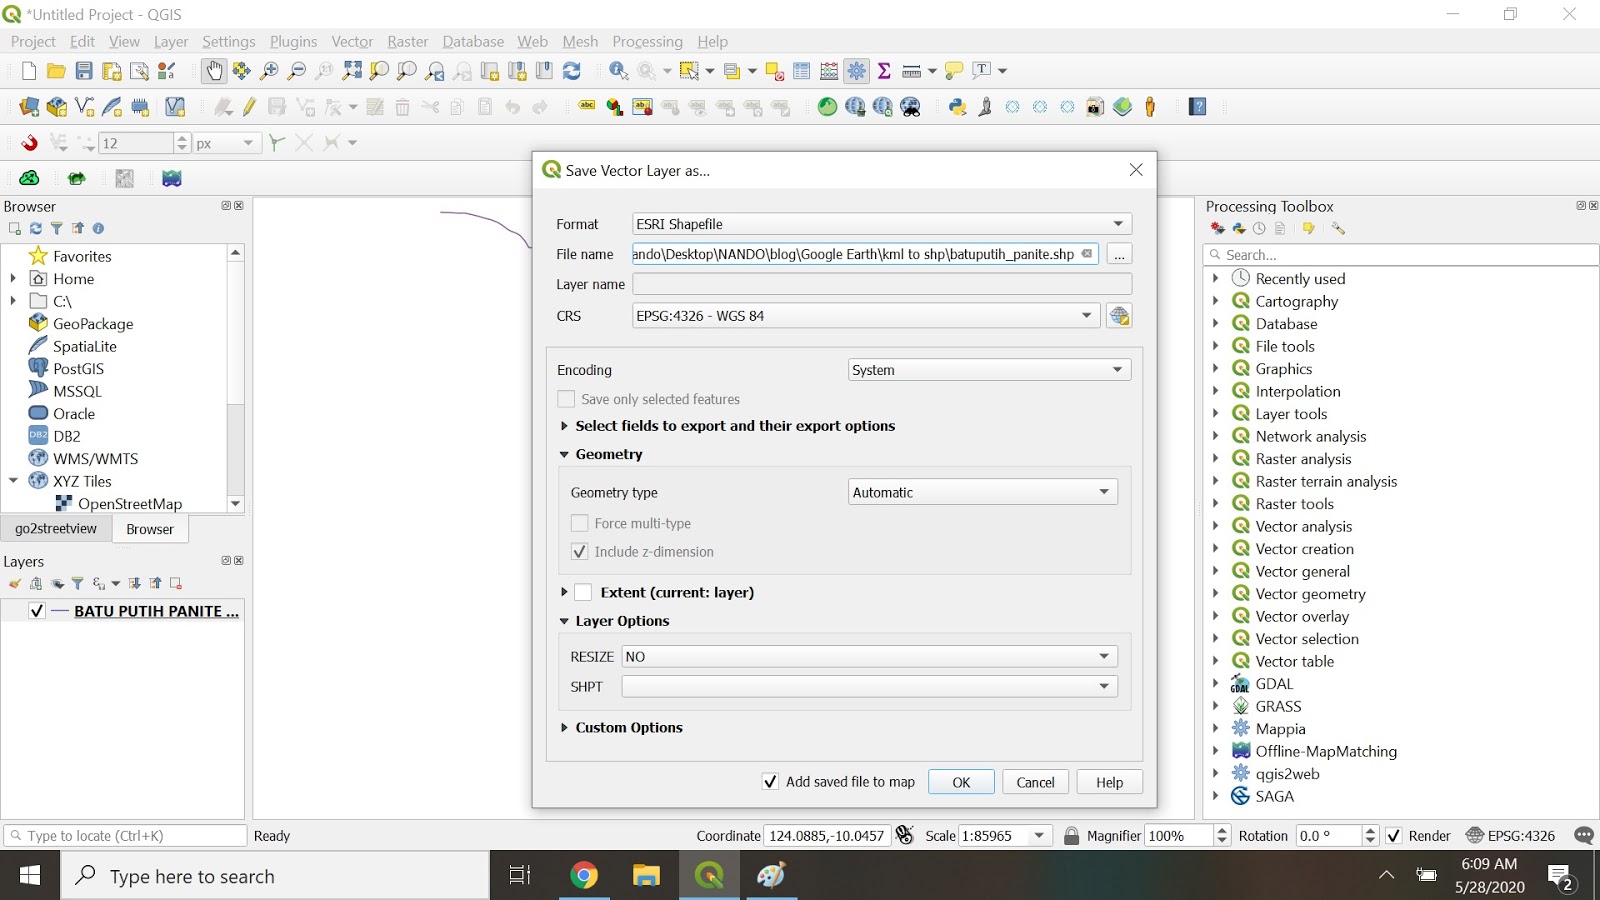Open the Attribute Table
The width and height of the screenshot is (1600, 900).
tap(801, 71)
